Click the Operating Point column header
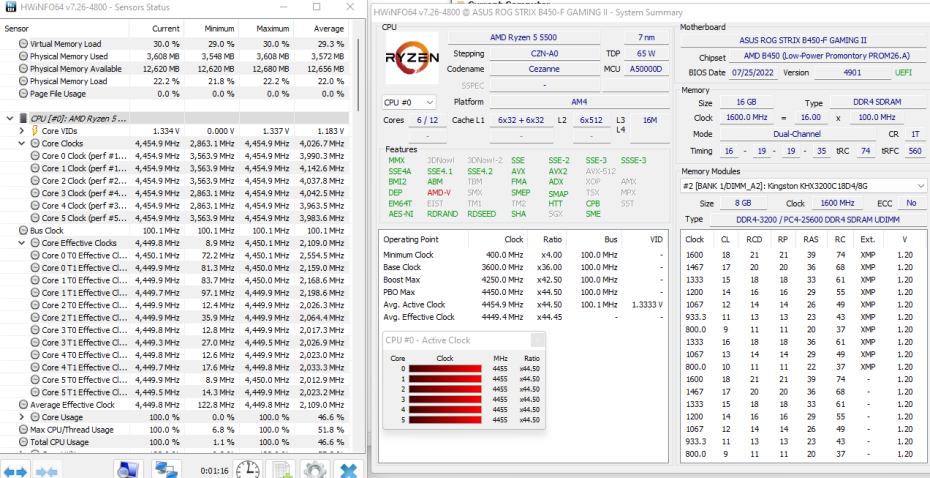930x478 pixels. (x=423, y=240)
